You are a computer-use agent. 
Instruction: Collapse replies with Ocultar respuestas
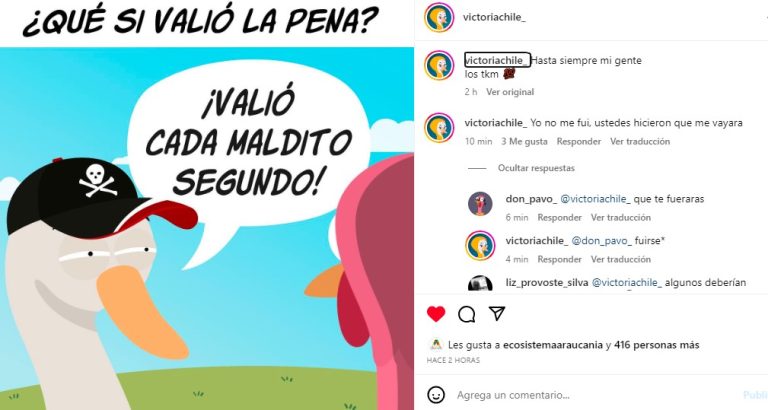tap(536, 168)
